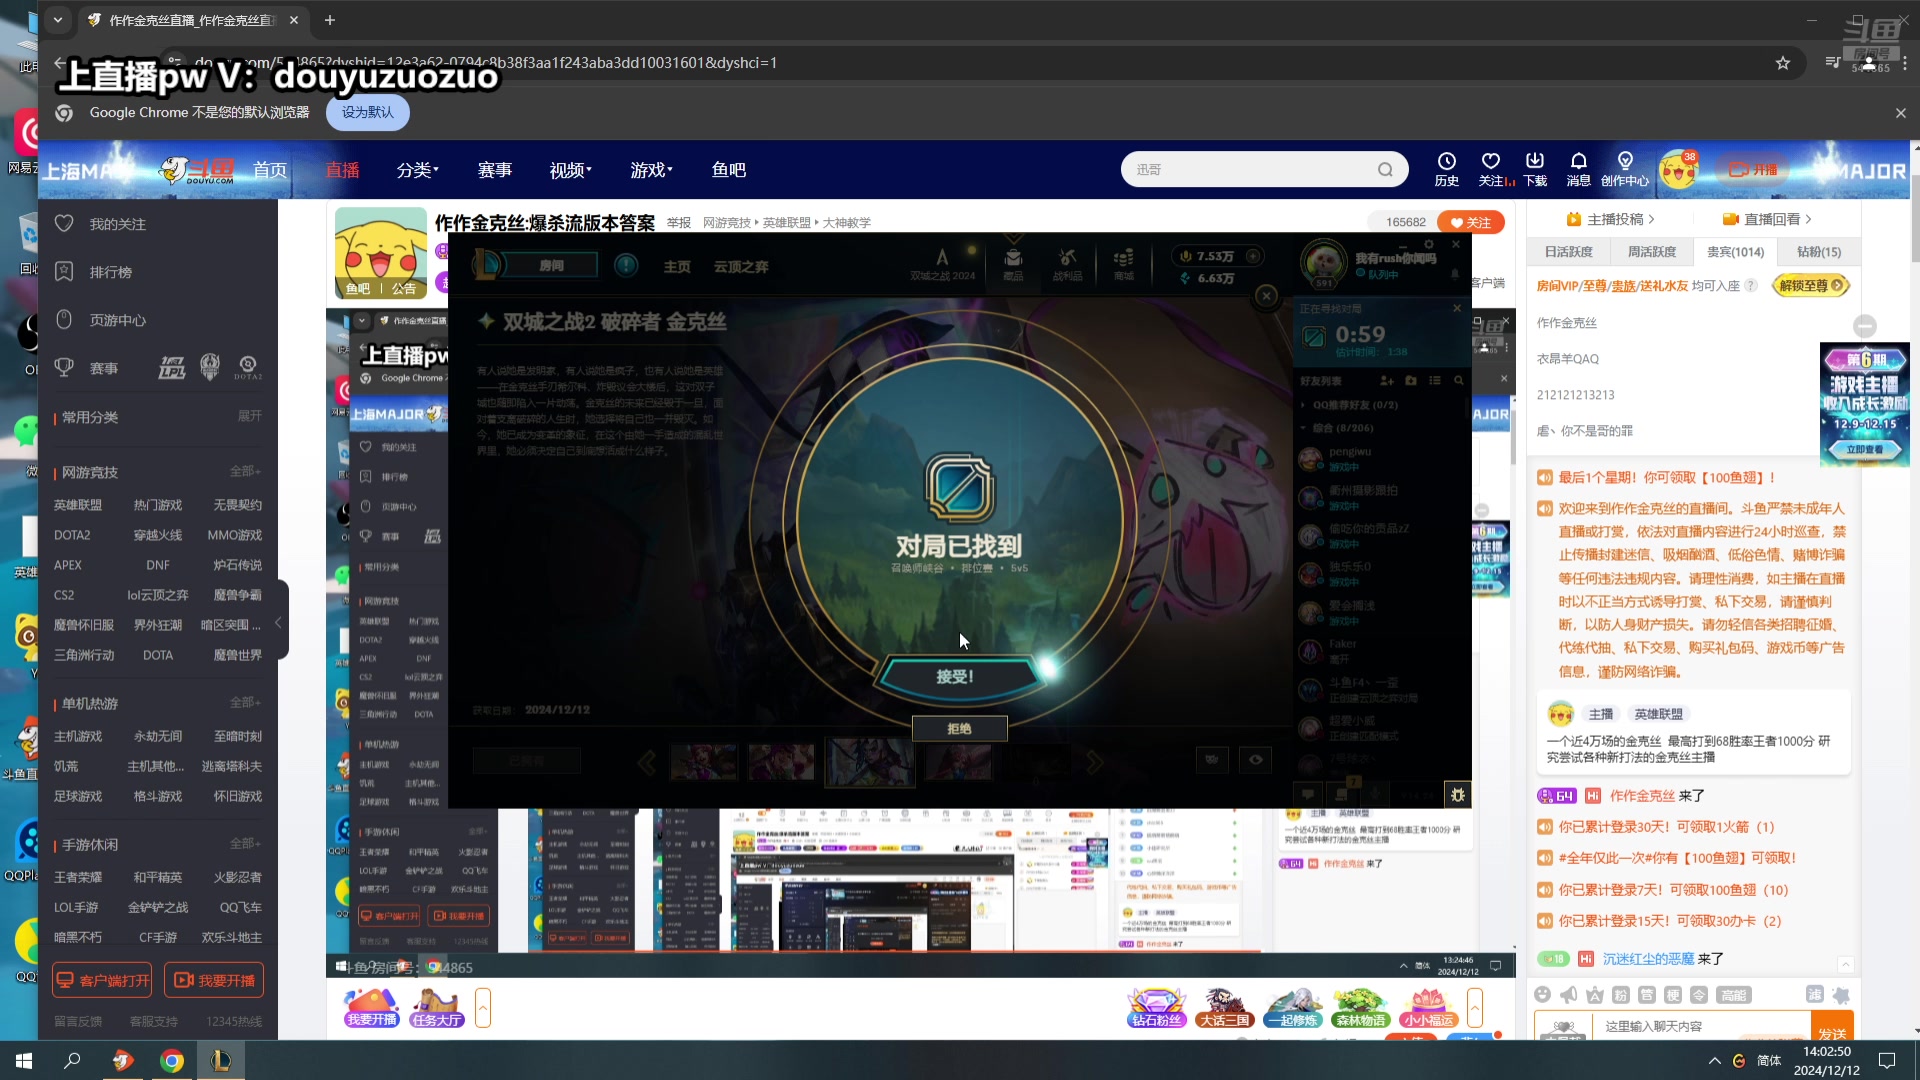Toggle 高能 chat mode
1920x1080 pixels.
pos(1733,995)
